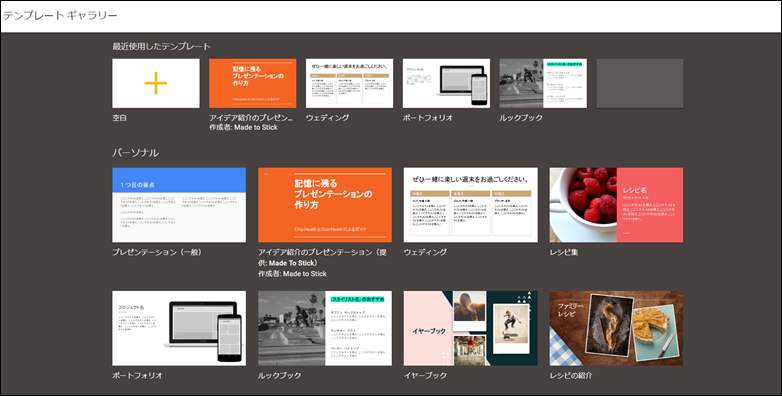Open the large ルックブック skateboard template
This screenshot has width=782, height=396.
[x=325, y=329]
